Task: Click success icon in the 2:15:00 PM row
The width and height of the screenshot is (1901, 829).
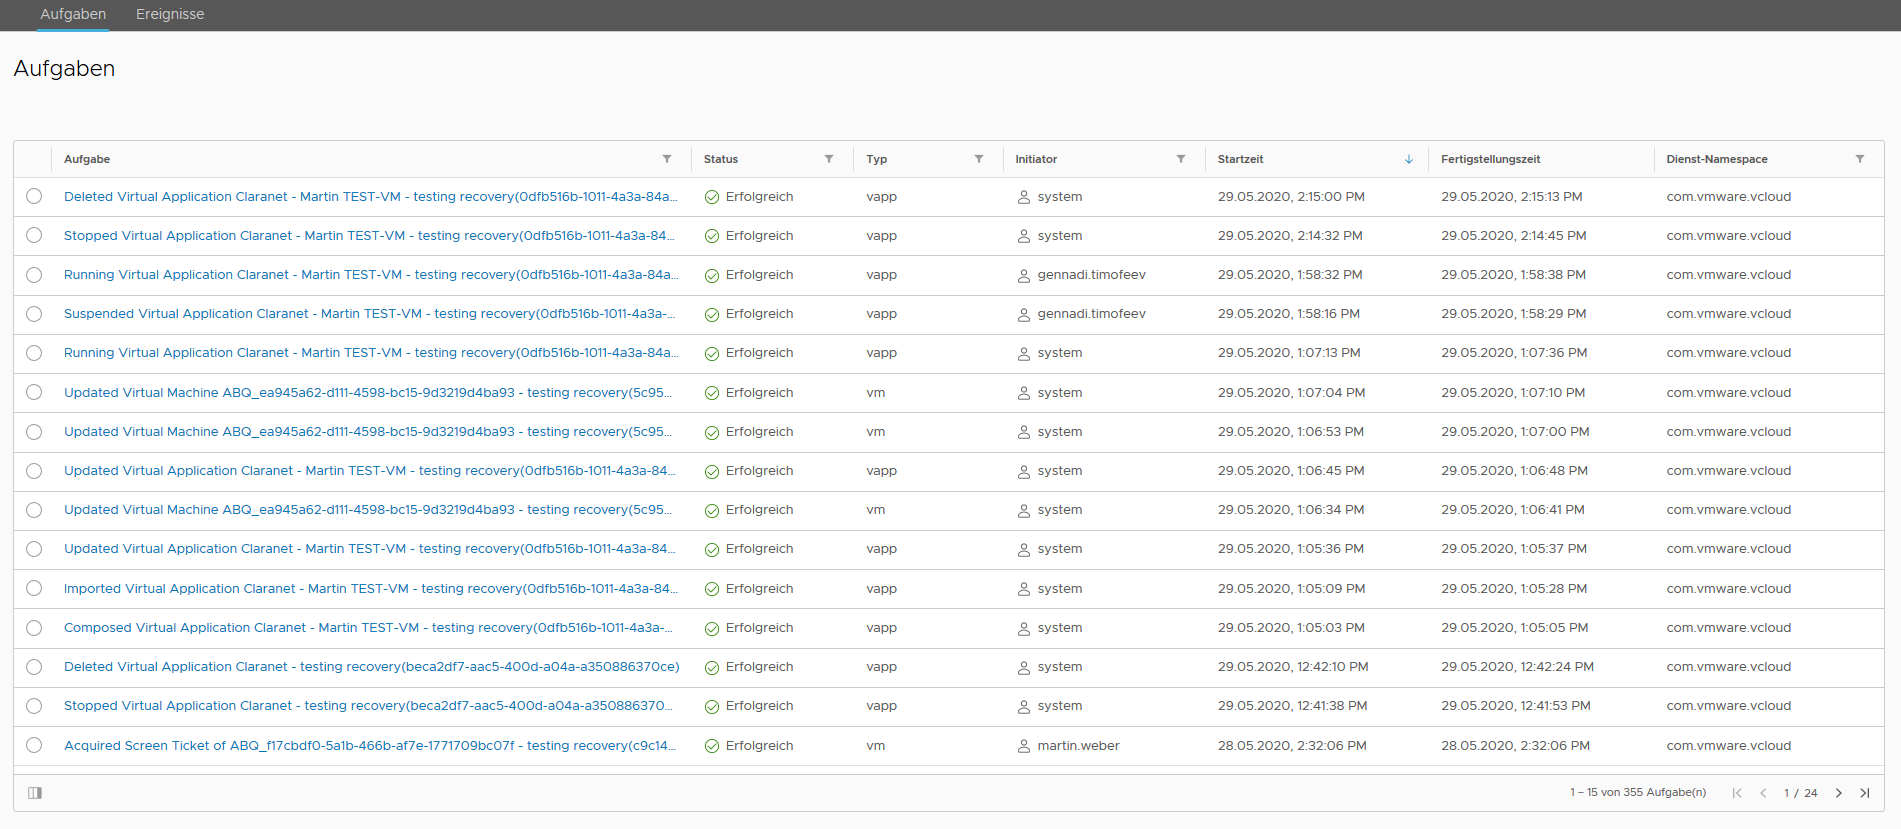Action: pyautogui.click(x=712, y=197)
